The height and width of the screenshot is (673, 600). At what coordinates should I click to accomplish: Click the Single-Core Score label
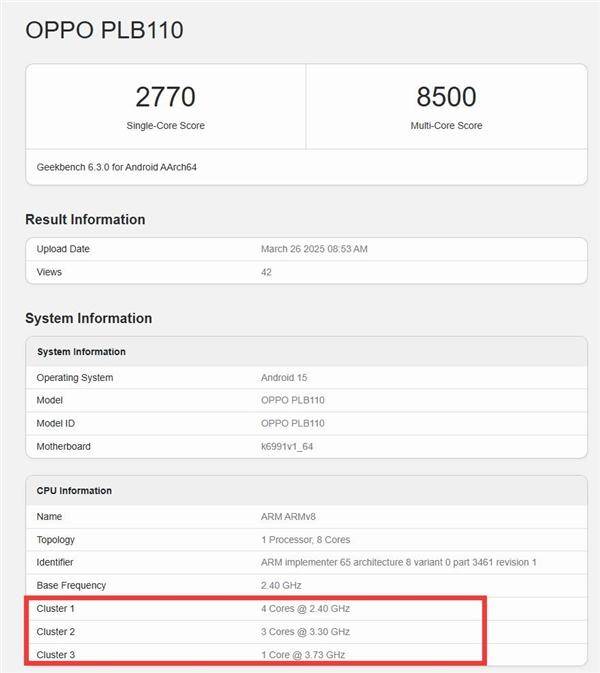(x=165, y=126)
